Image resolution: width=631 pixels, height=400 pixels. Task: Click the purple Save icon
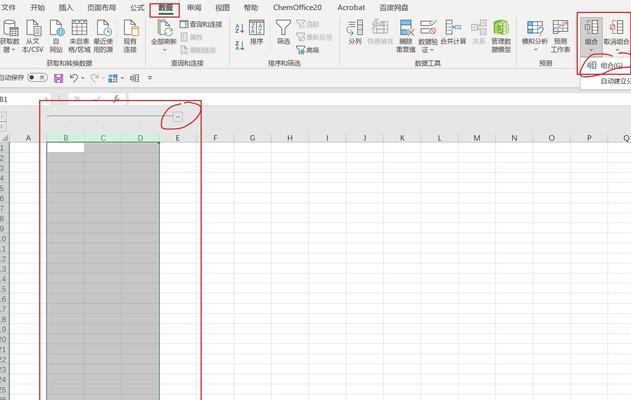coord(59,78)
